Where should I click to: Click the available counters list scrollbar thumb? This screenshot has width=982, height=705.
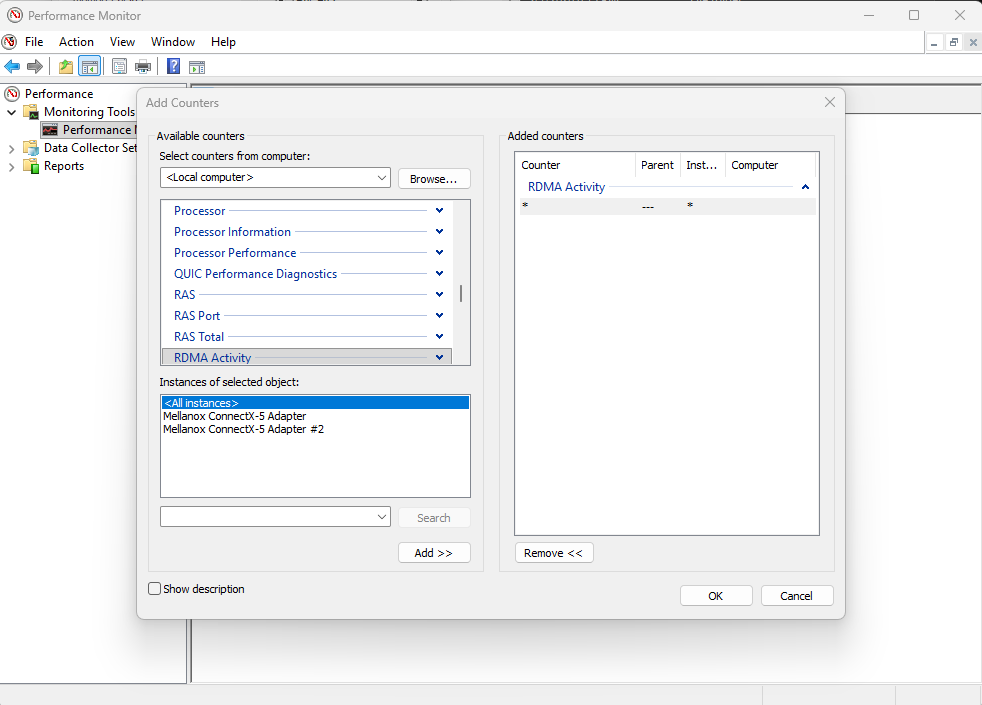(461, 293)
